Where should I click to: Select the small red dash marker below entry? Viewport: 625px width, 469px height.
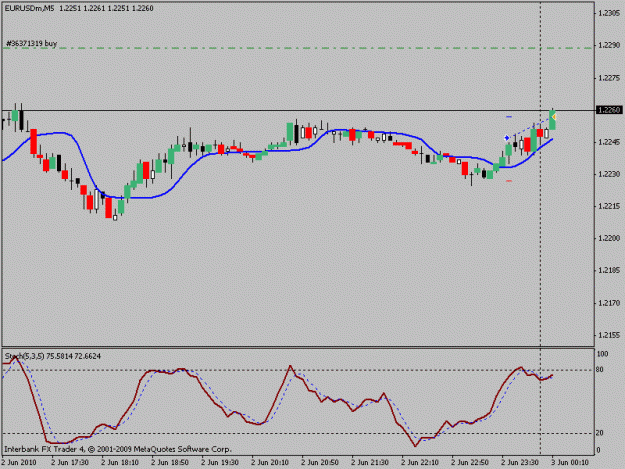509,181
